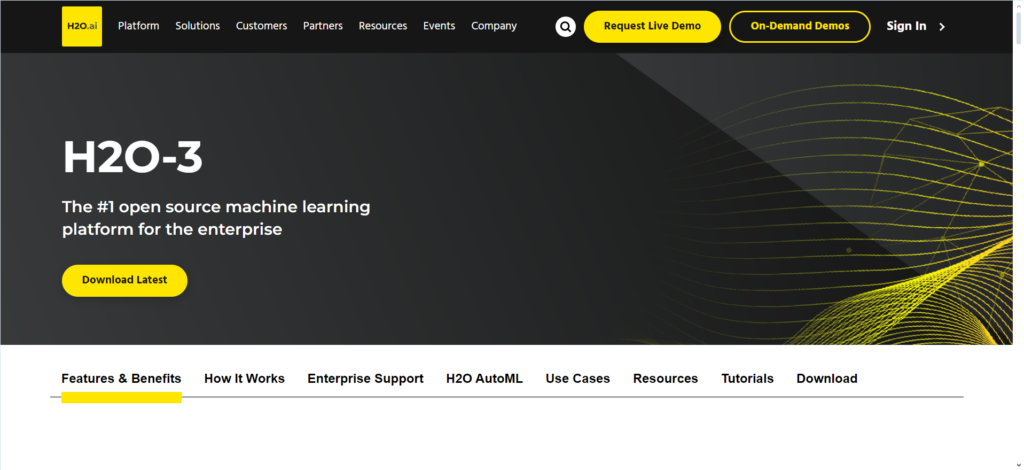Click the H2O.ai logo
This screenshot has height=470, width=1024.
click(81, 26)
